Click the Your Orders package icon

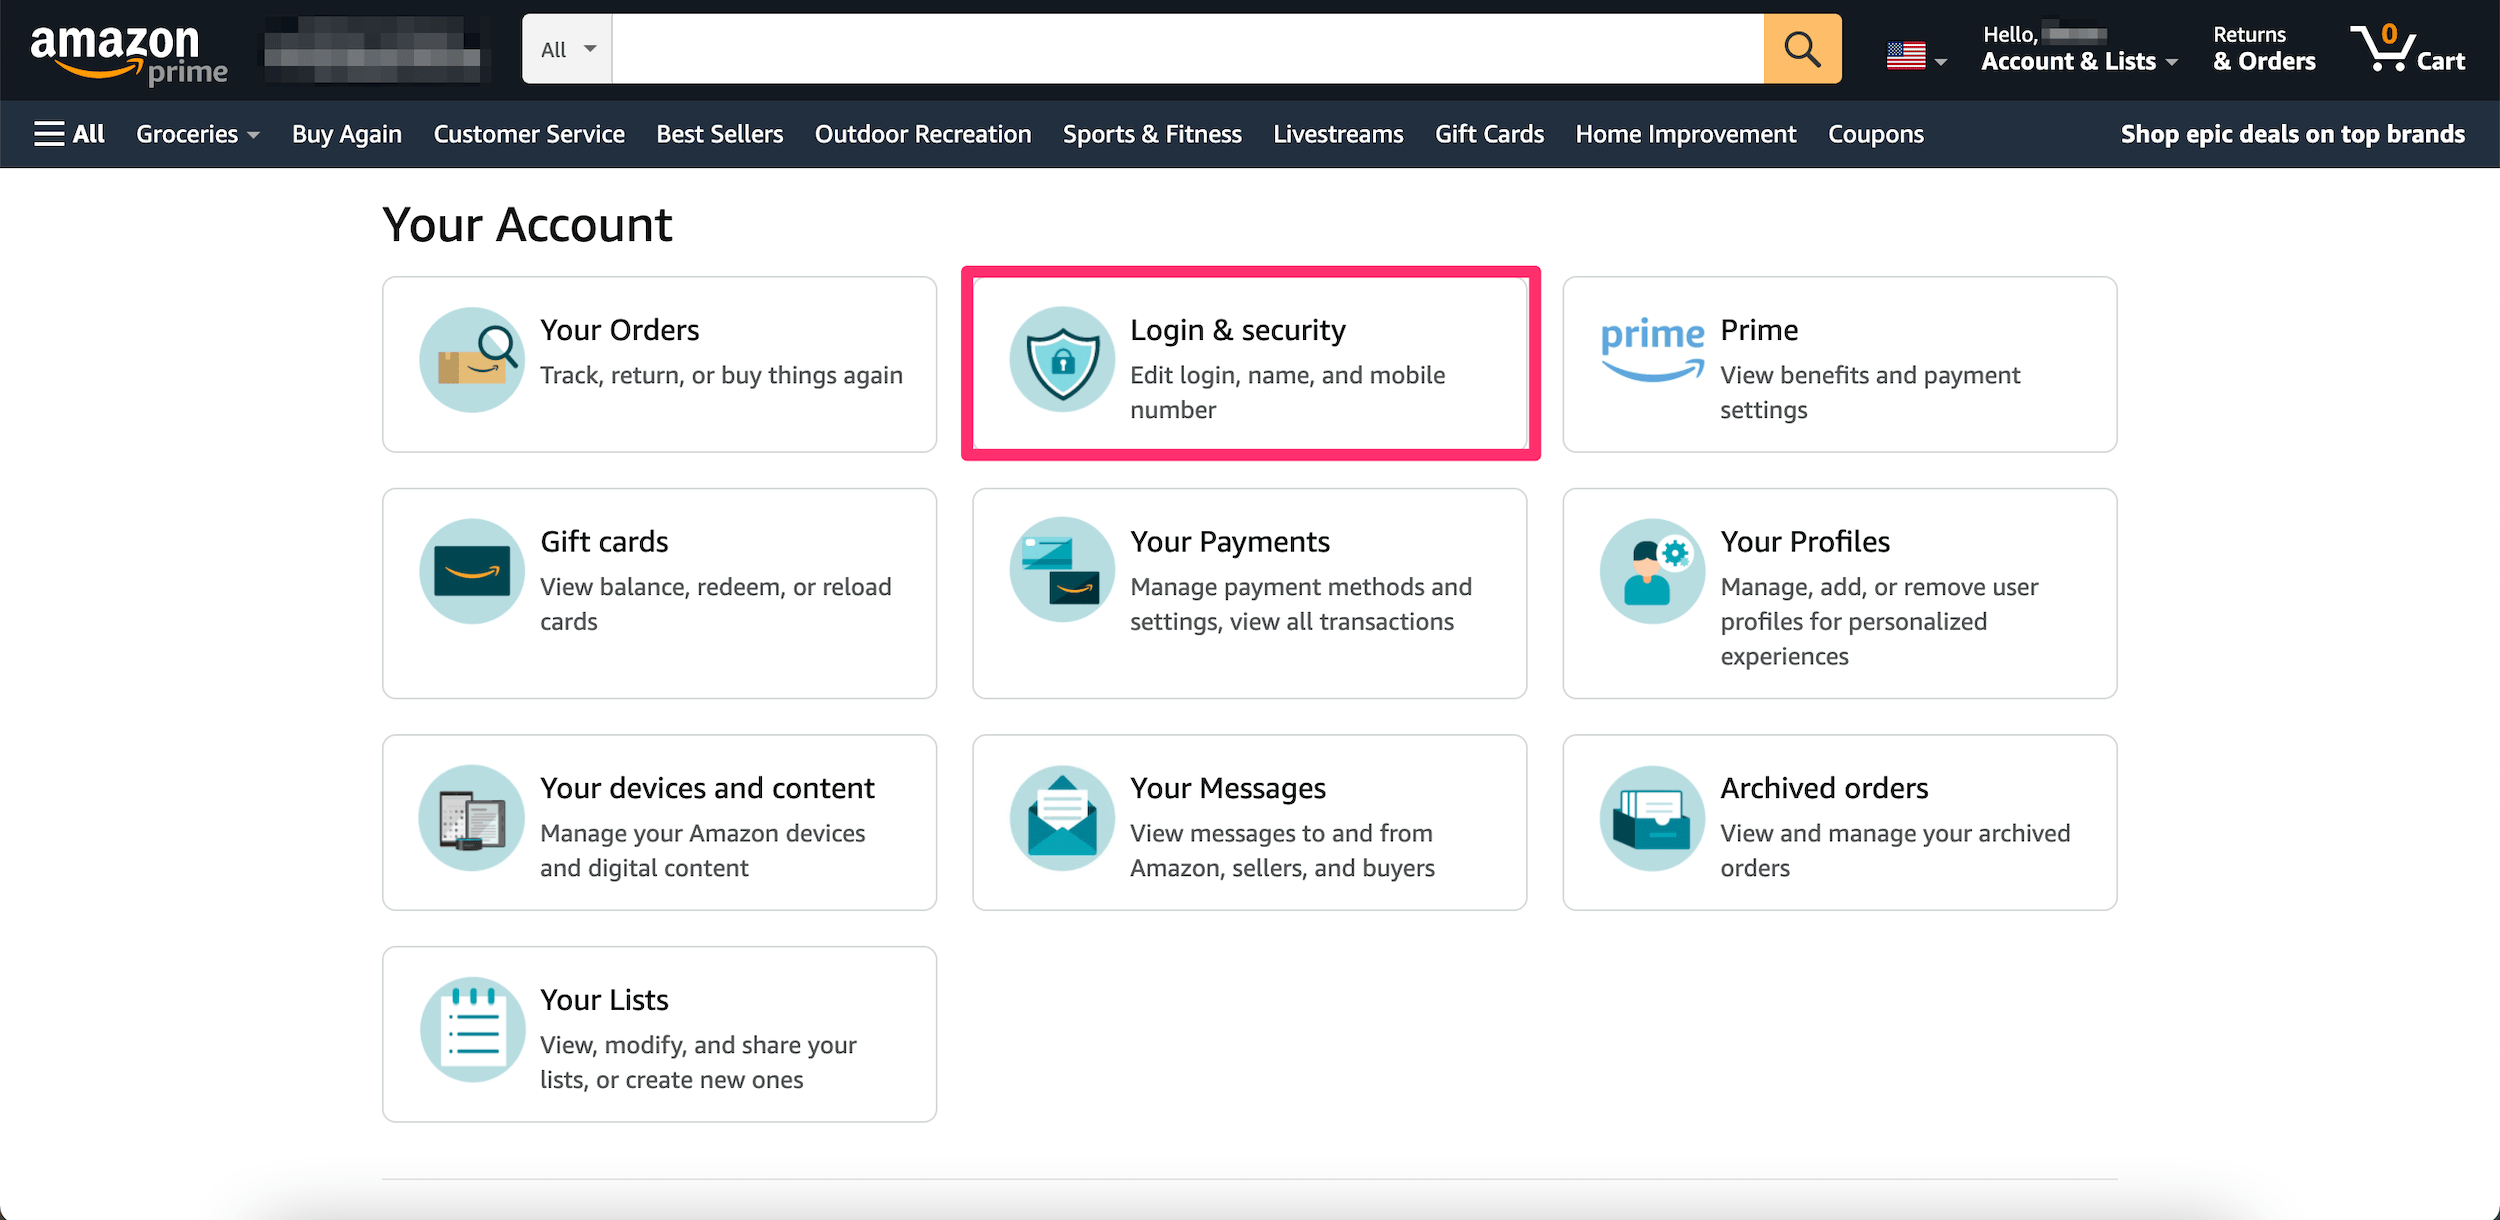pos(472,360)
